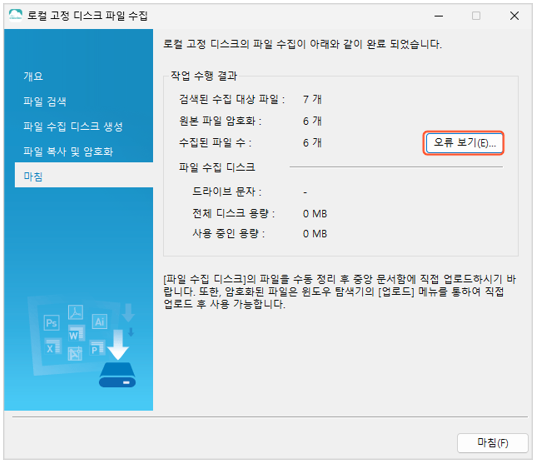This screenshot has height=464, width=537.
Task: Close the 로컬 고정 디스크 파일 수집 window
Action: tap(514, 16)
